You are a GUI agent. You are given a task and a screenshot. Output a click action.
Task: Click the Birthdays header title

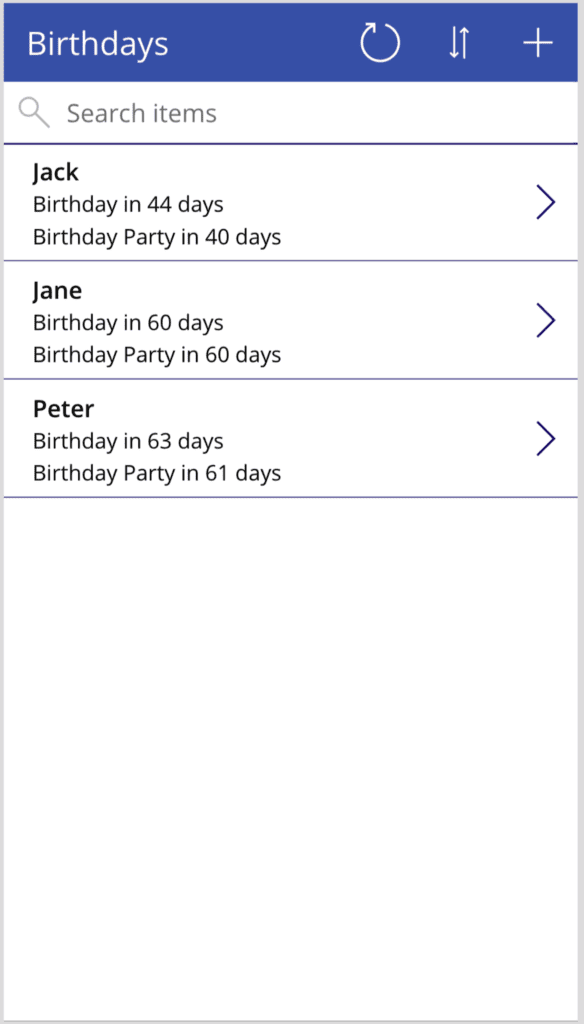(x=98, y=44)
